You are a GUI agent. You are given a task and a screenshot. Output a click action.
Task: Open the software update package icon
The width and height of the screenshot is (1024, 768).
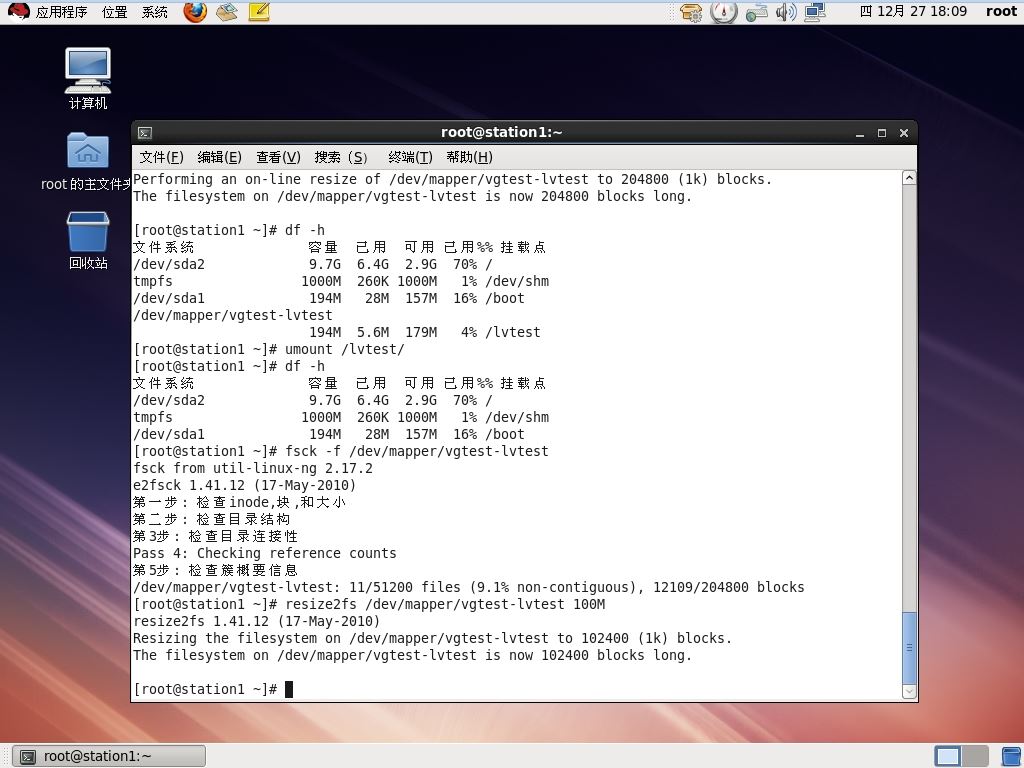click(691, 12)
